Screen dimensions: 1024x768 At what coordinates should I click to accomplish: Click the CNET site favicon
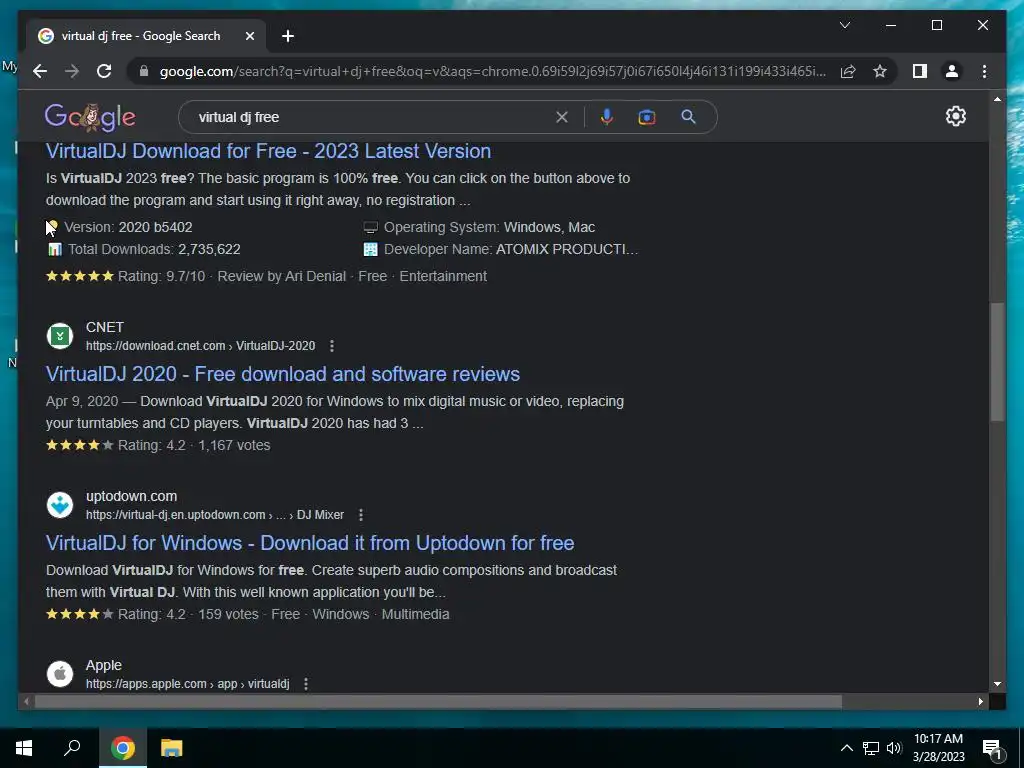[x=60, y=336]
